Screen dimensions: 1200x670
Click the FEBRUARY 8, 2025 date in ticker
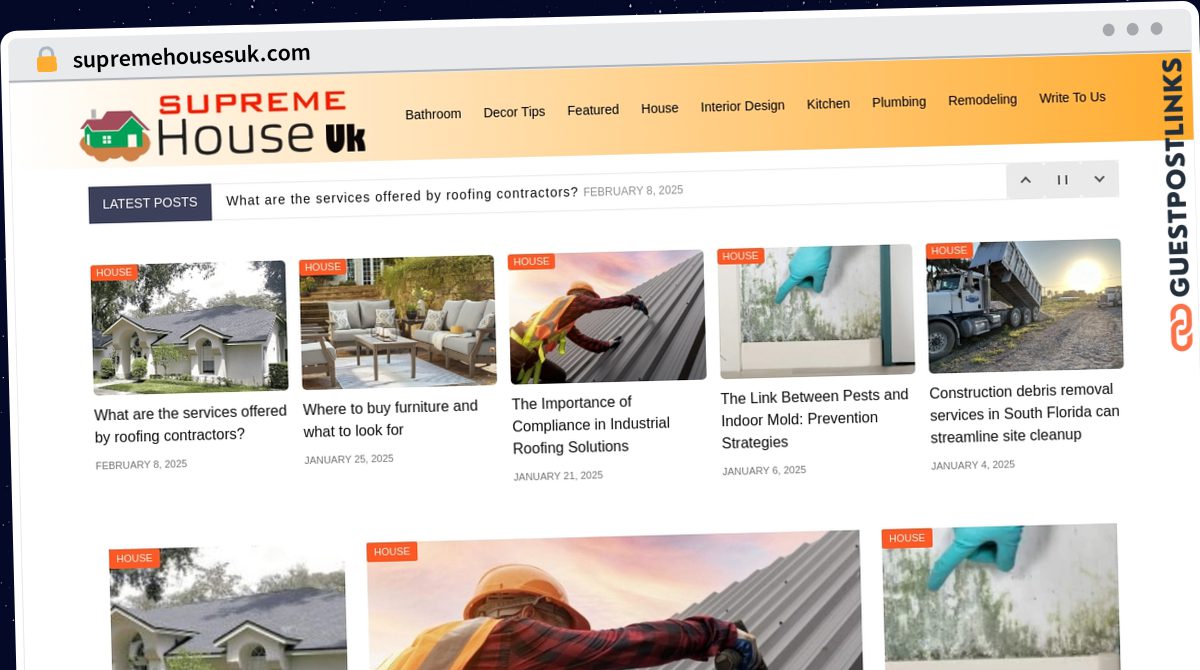(x=633, y=190)
